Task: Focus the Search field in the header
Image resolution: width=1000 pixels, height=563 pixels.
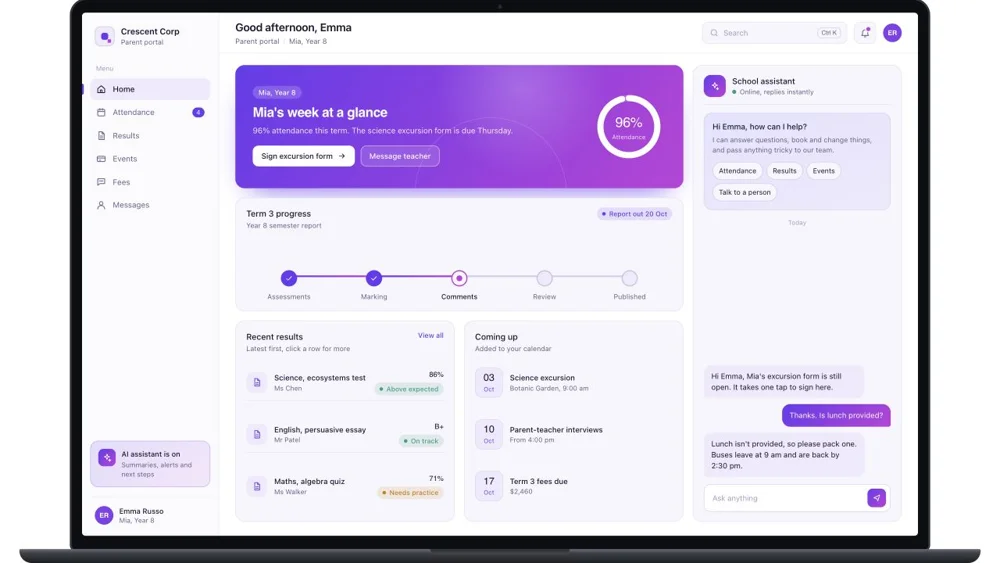Action: [x=774, y=33]
